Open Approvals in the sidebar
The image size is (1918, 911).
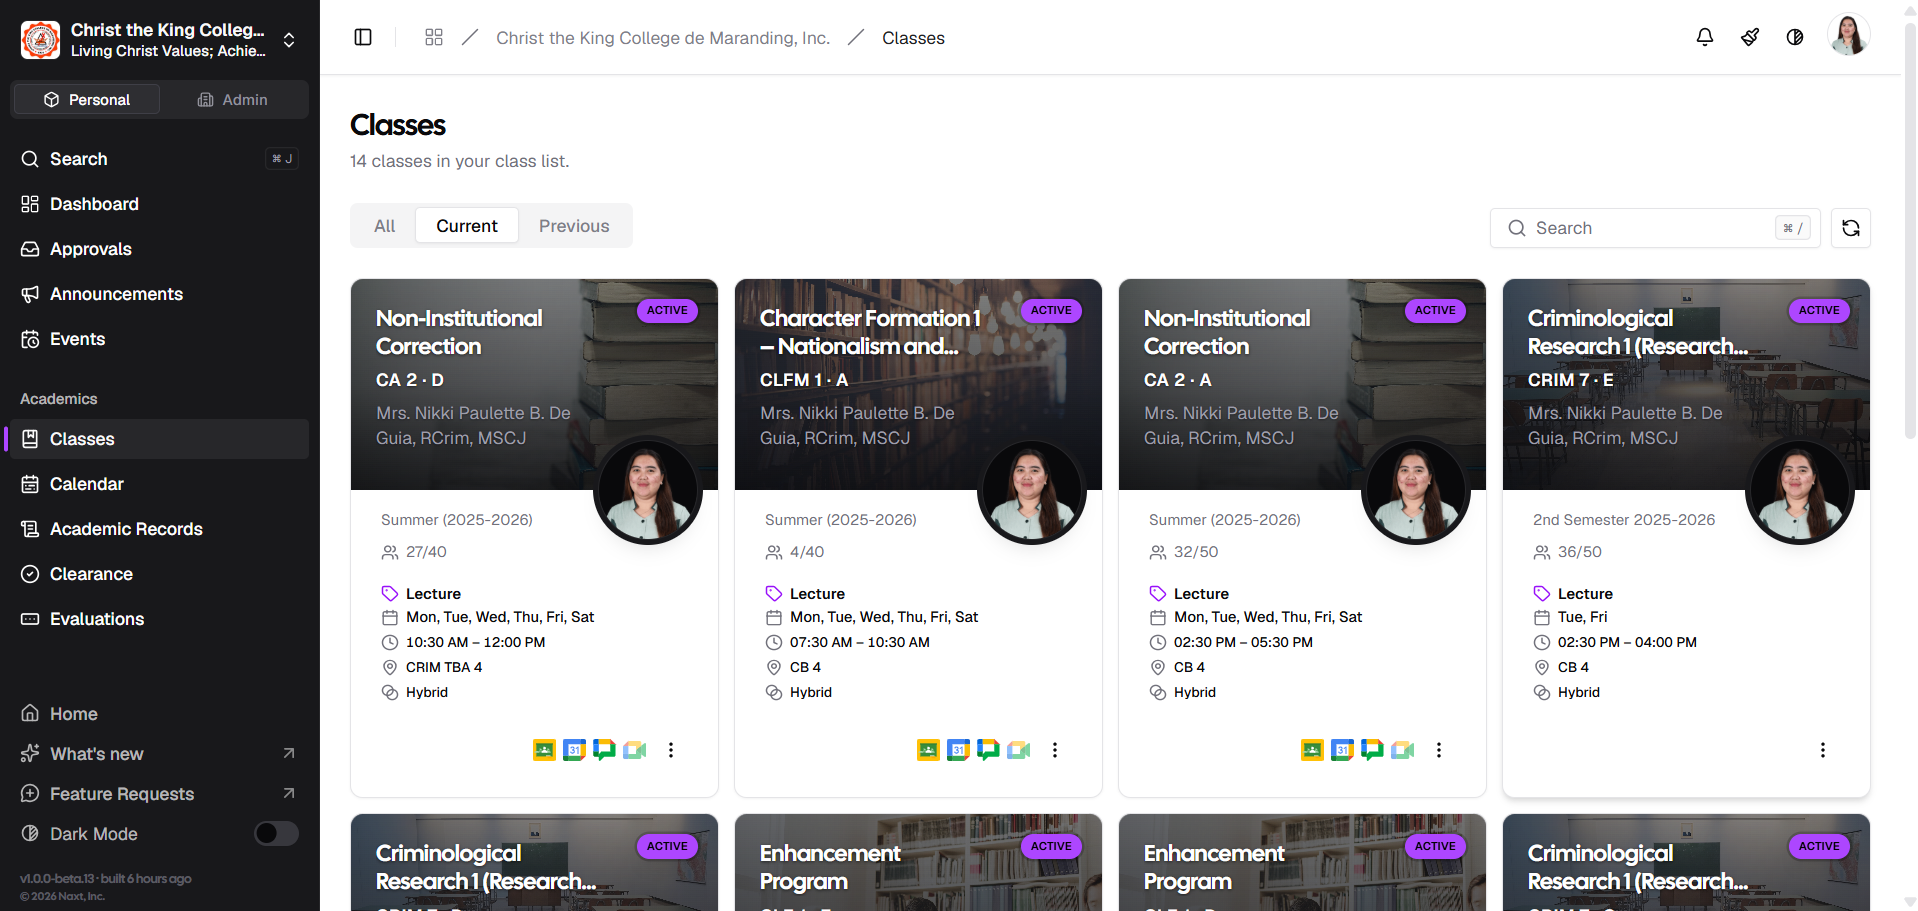[x=160, y=249]
